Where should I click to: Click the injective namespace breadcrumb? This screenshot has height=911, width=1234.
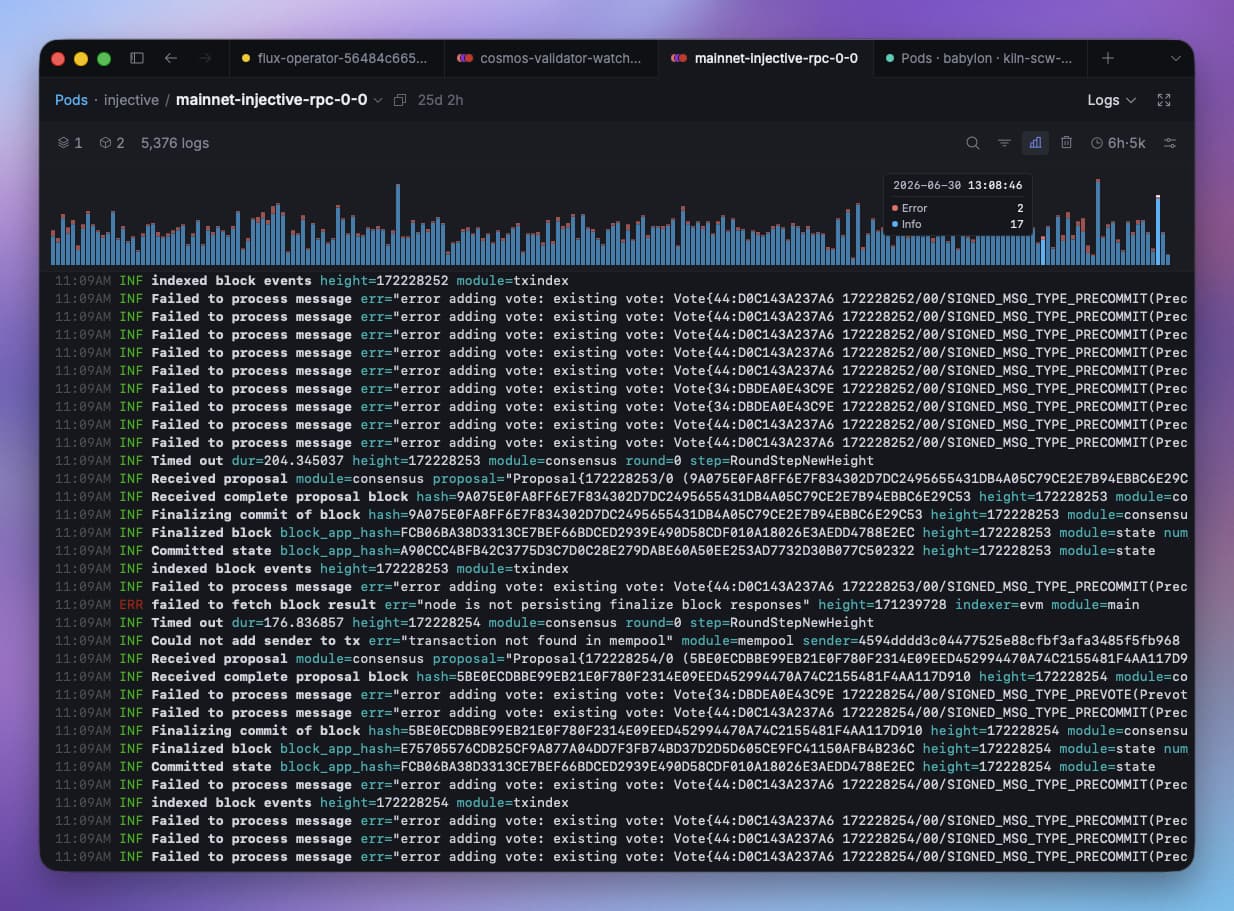131,100
